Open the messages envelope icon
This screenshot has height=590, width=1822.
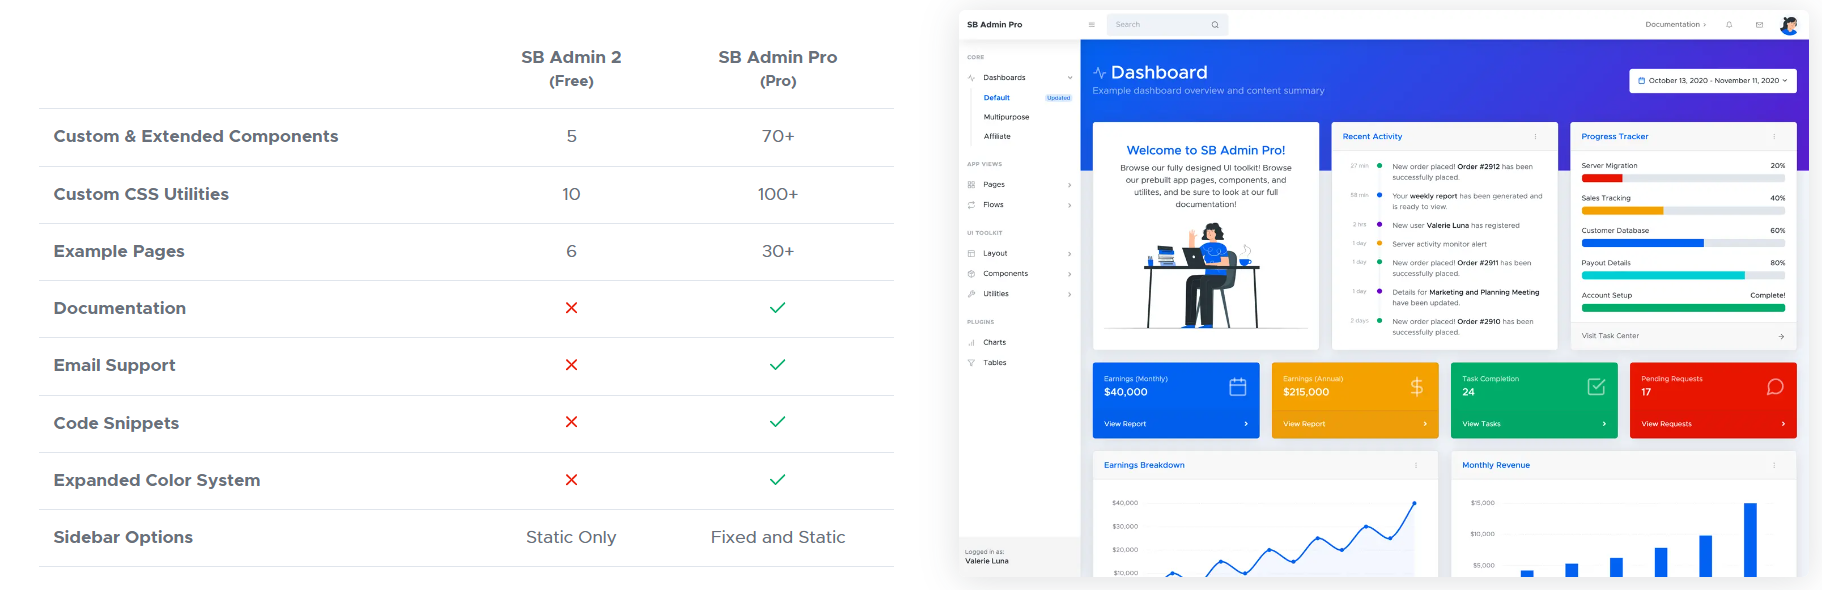pos(1759,25)
